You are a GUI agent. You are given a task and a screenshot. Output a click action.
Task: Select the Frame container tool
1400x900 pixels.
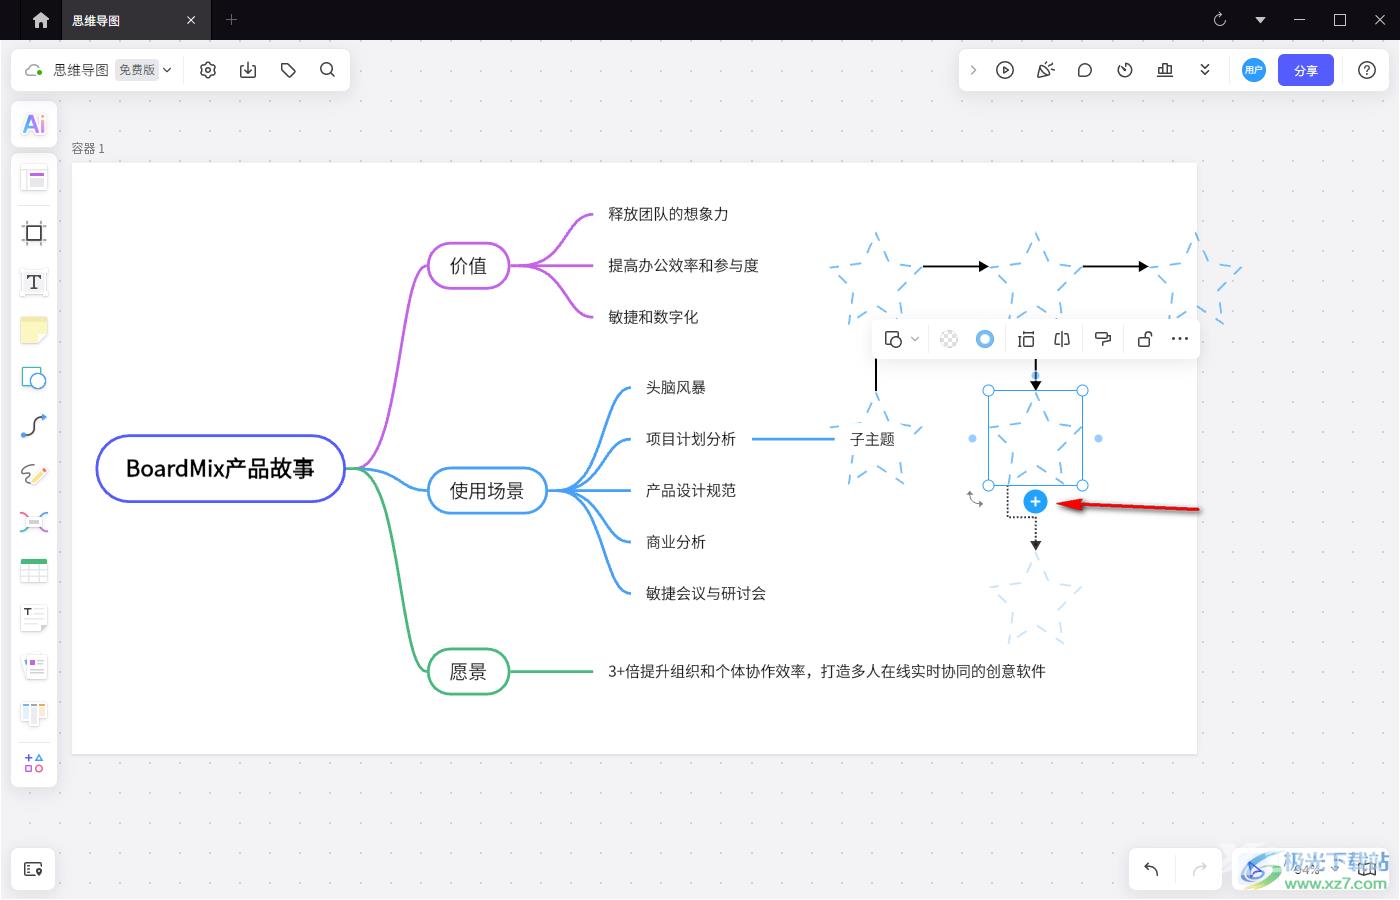(34, 233)
